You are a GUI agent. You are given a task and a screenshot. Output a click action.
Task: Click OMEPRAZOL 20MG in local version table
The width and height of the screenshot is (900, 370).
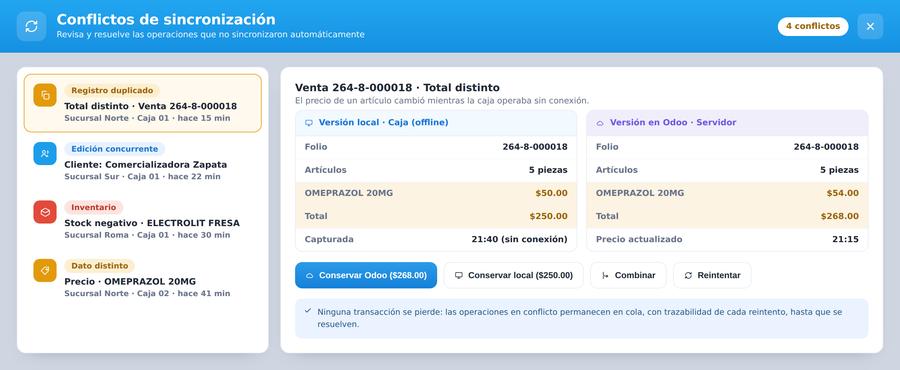click(349, 193)
